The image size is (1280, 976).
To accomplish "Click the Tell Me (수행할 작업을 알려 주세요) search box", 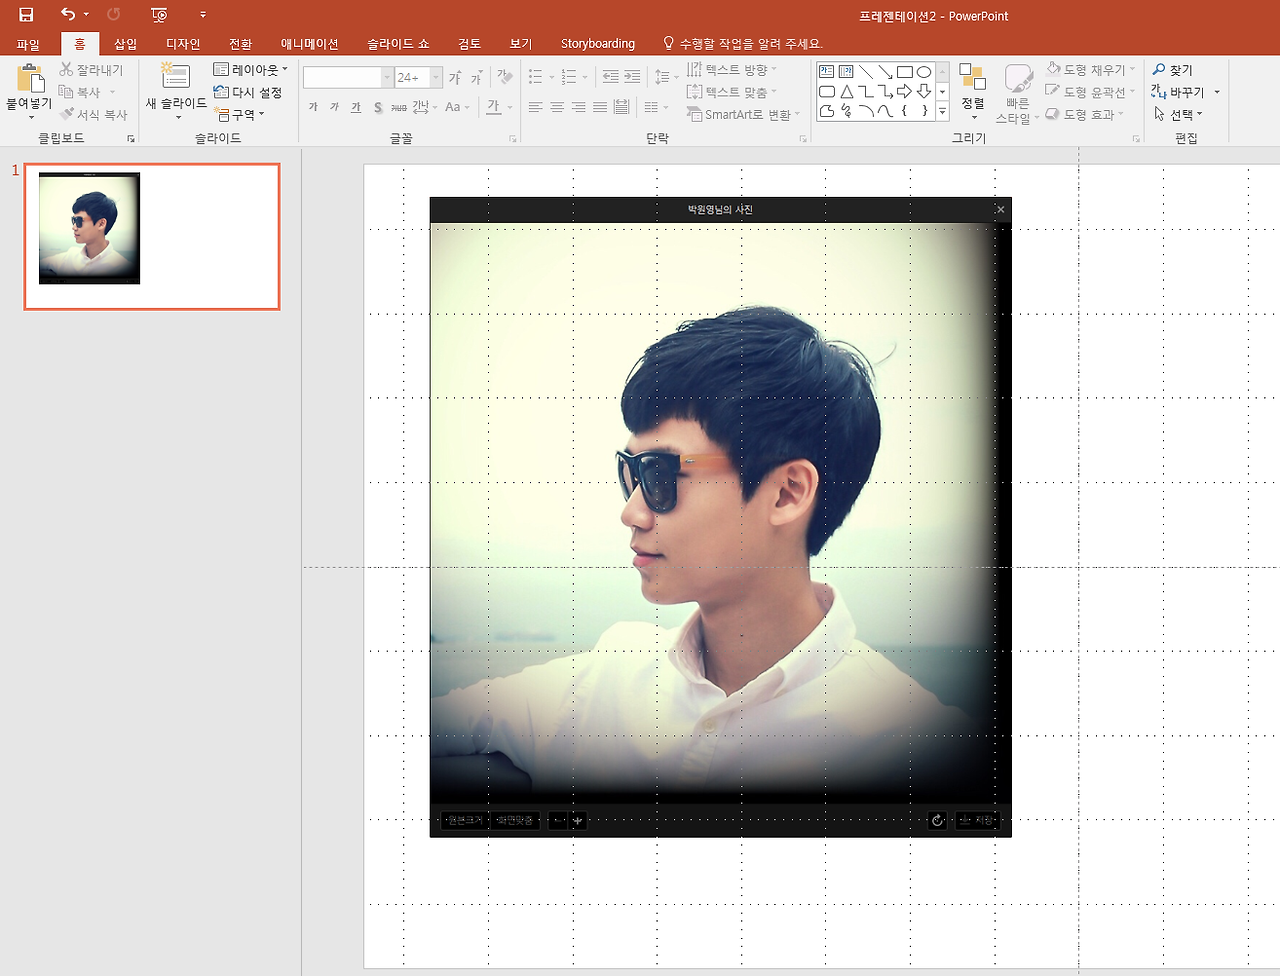I will pyautogui.click(x=743, y=44).
